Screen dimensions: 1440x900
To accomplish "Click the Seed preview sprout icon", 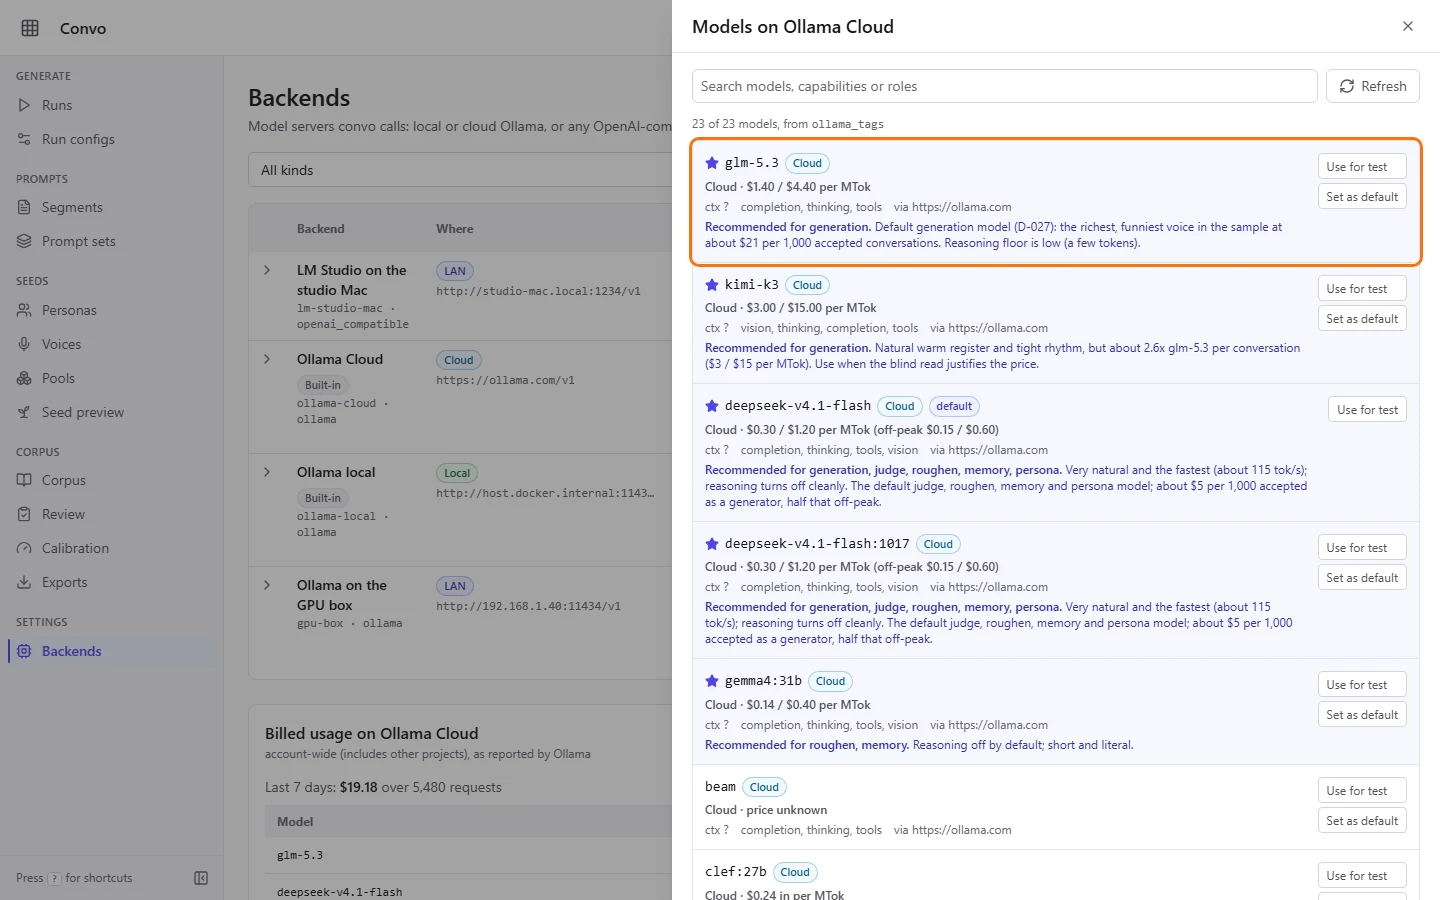I will tap(24, 412).
